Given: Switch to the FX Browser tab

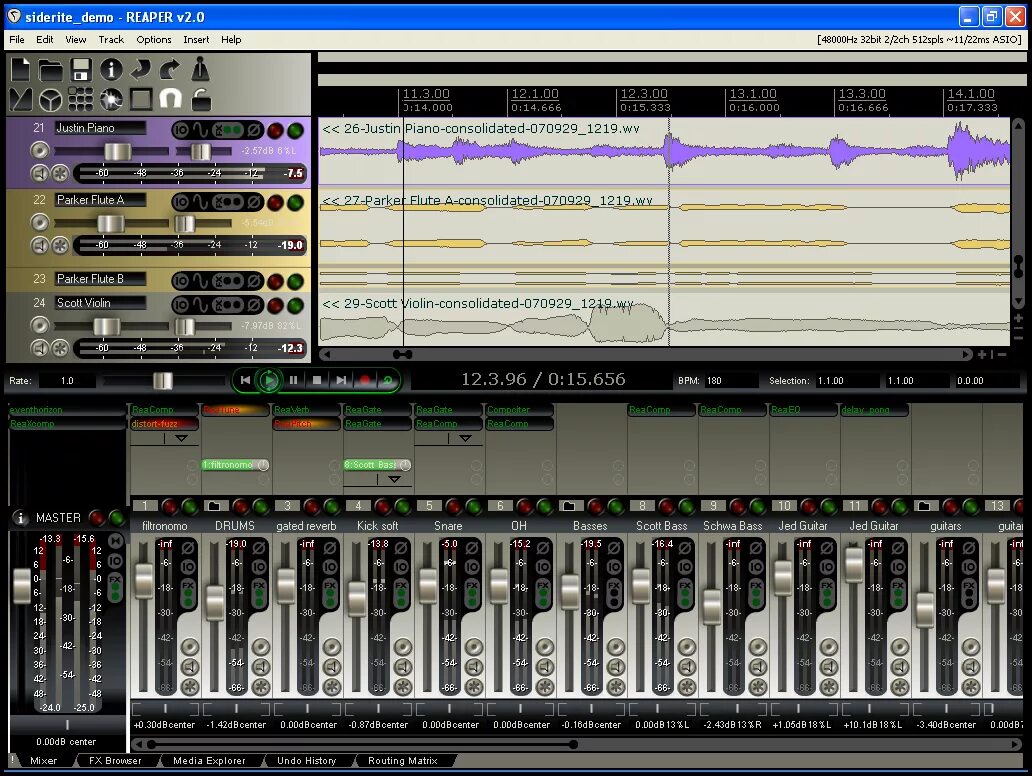Looking at the screenshot, I should click(x=115, y=761).
